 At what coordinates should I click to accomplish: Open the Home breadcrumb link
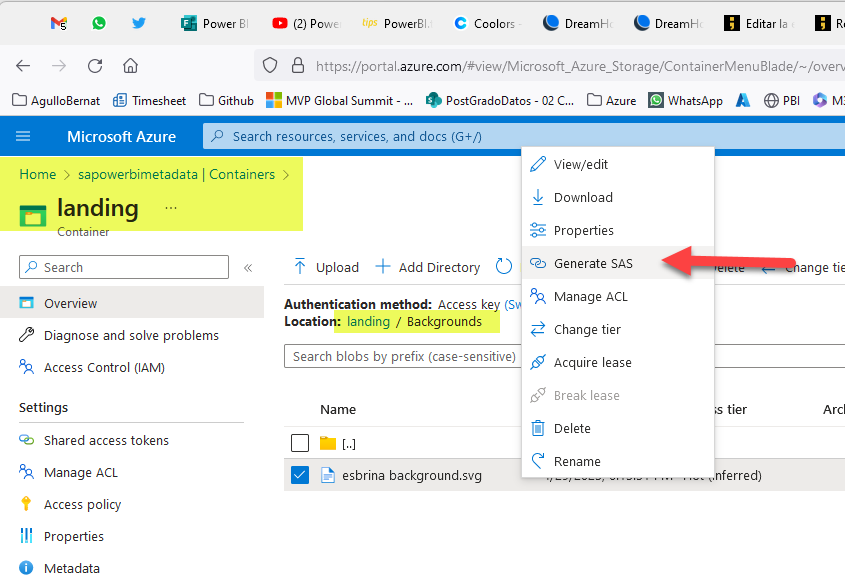(x=38, y=174)
